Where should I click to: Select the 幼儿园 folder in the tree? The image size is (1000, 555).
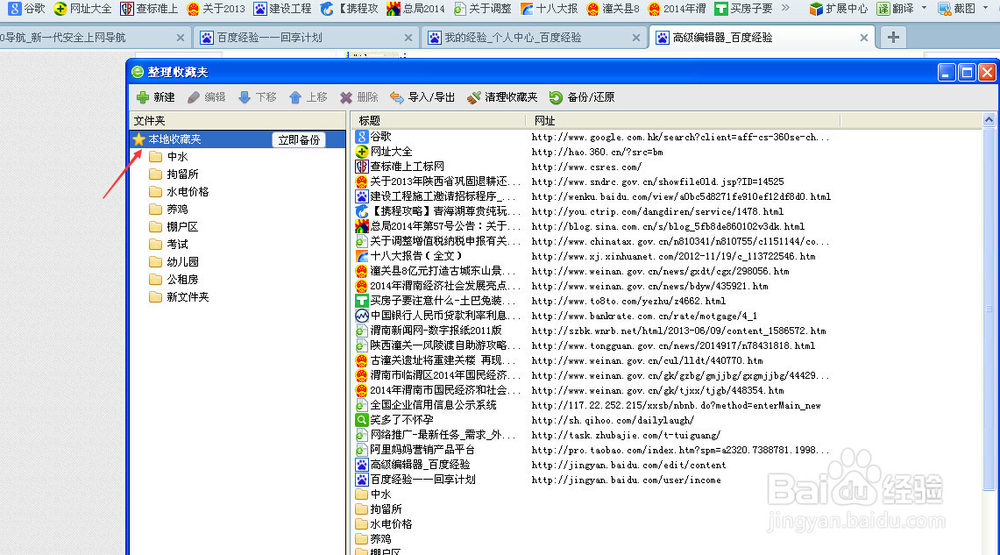[173, 262]
